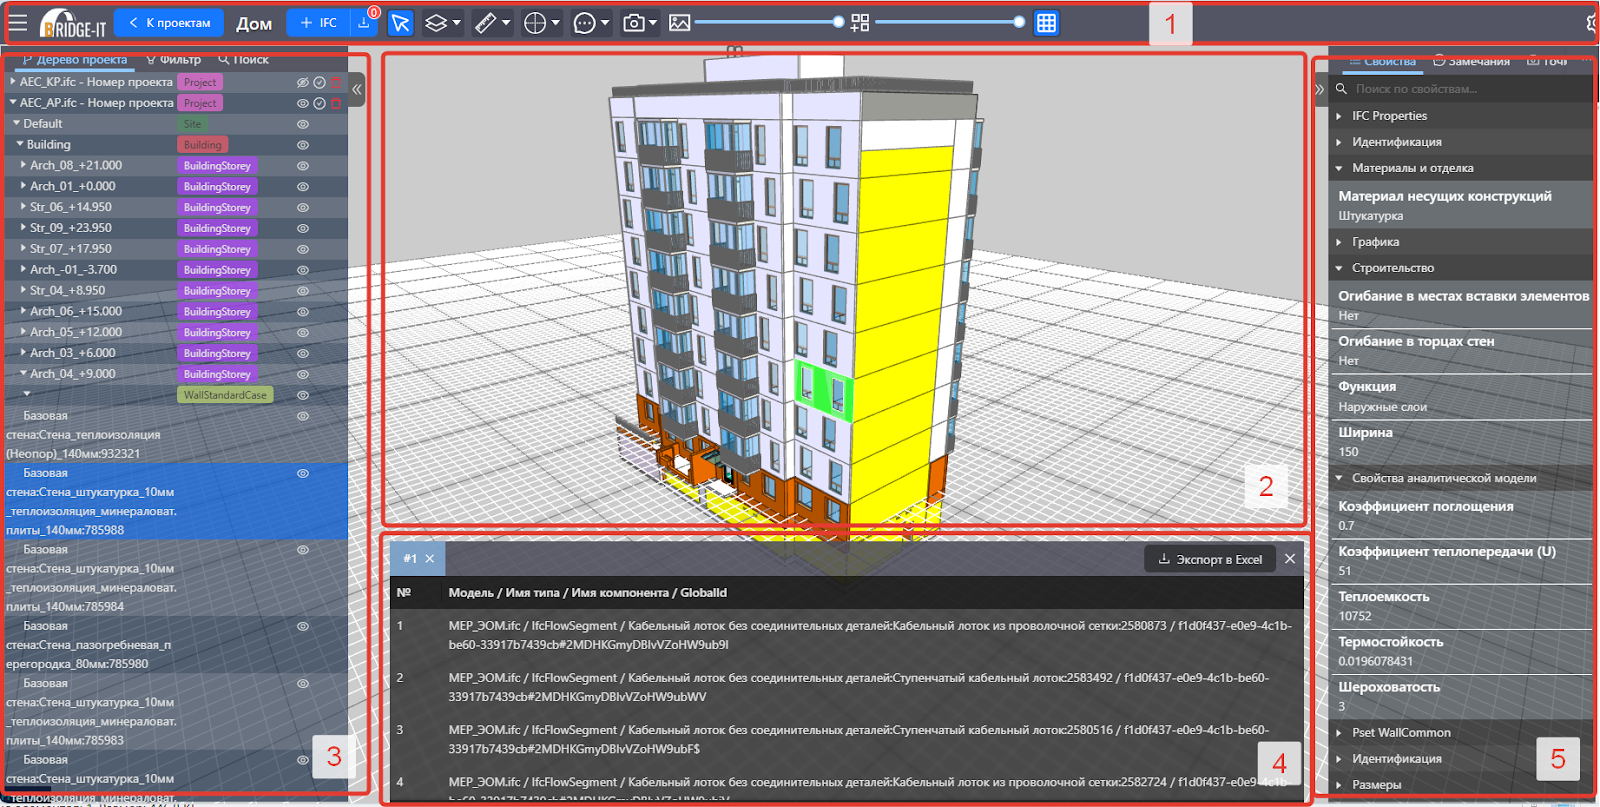Switch to the Замечания tab
Screen dimensions: 1600x807
1471,61
